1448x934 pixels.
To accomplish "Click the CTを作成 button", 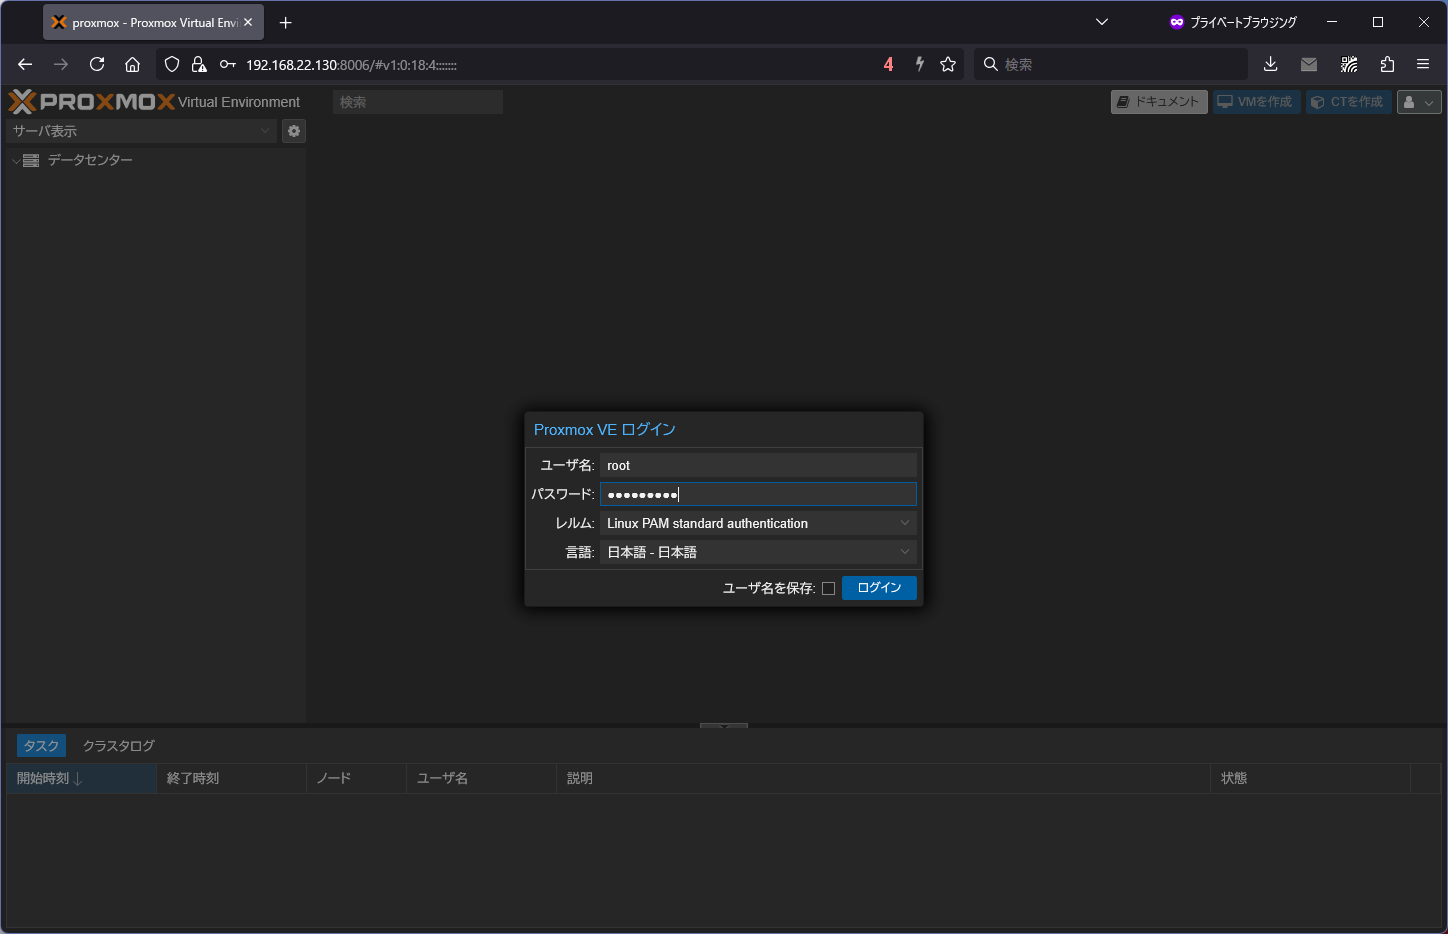I will tap(1348, 102).
